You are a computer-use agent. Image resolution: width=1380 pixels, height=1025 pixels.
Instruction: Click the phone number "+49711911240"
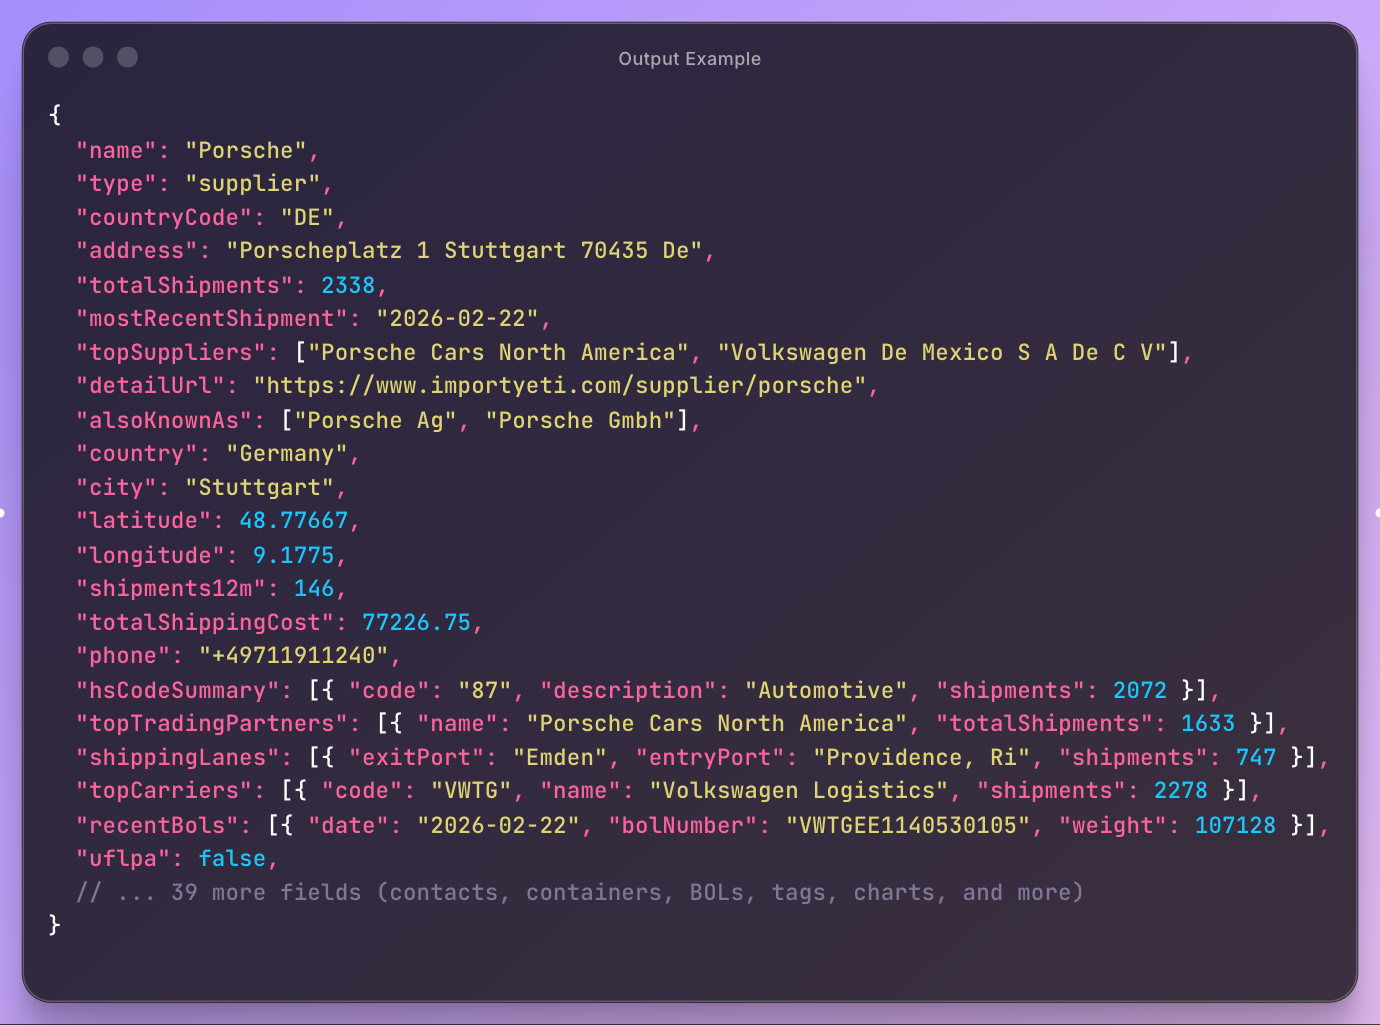click(293, 656)
